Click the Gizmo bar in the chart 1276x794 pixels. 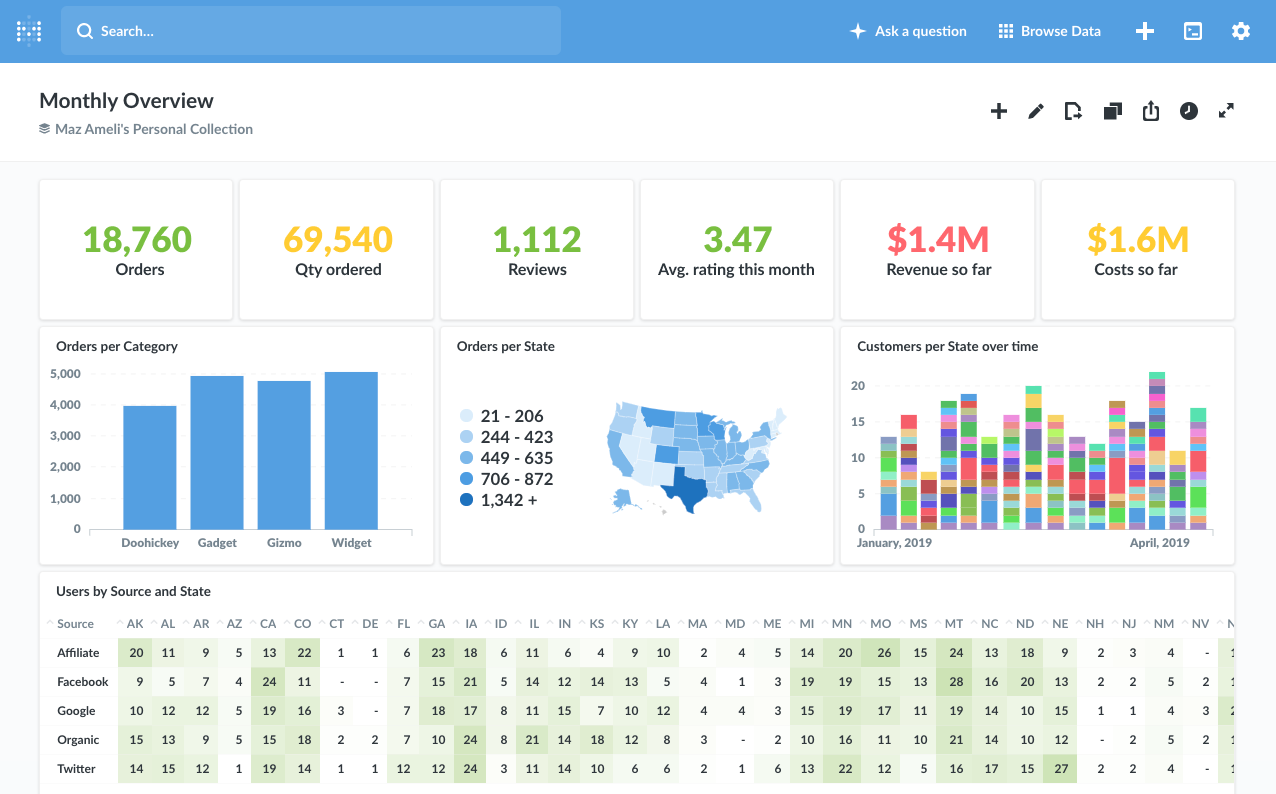284,455
